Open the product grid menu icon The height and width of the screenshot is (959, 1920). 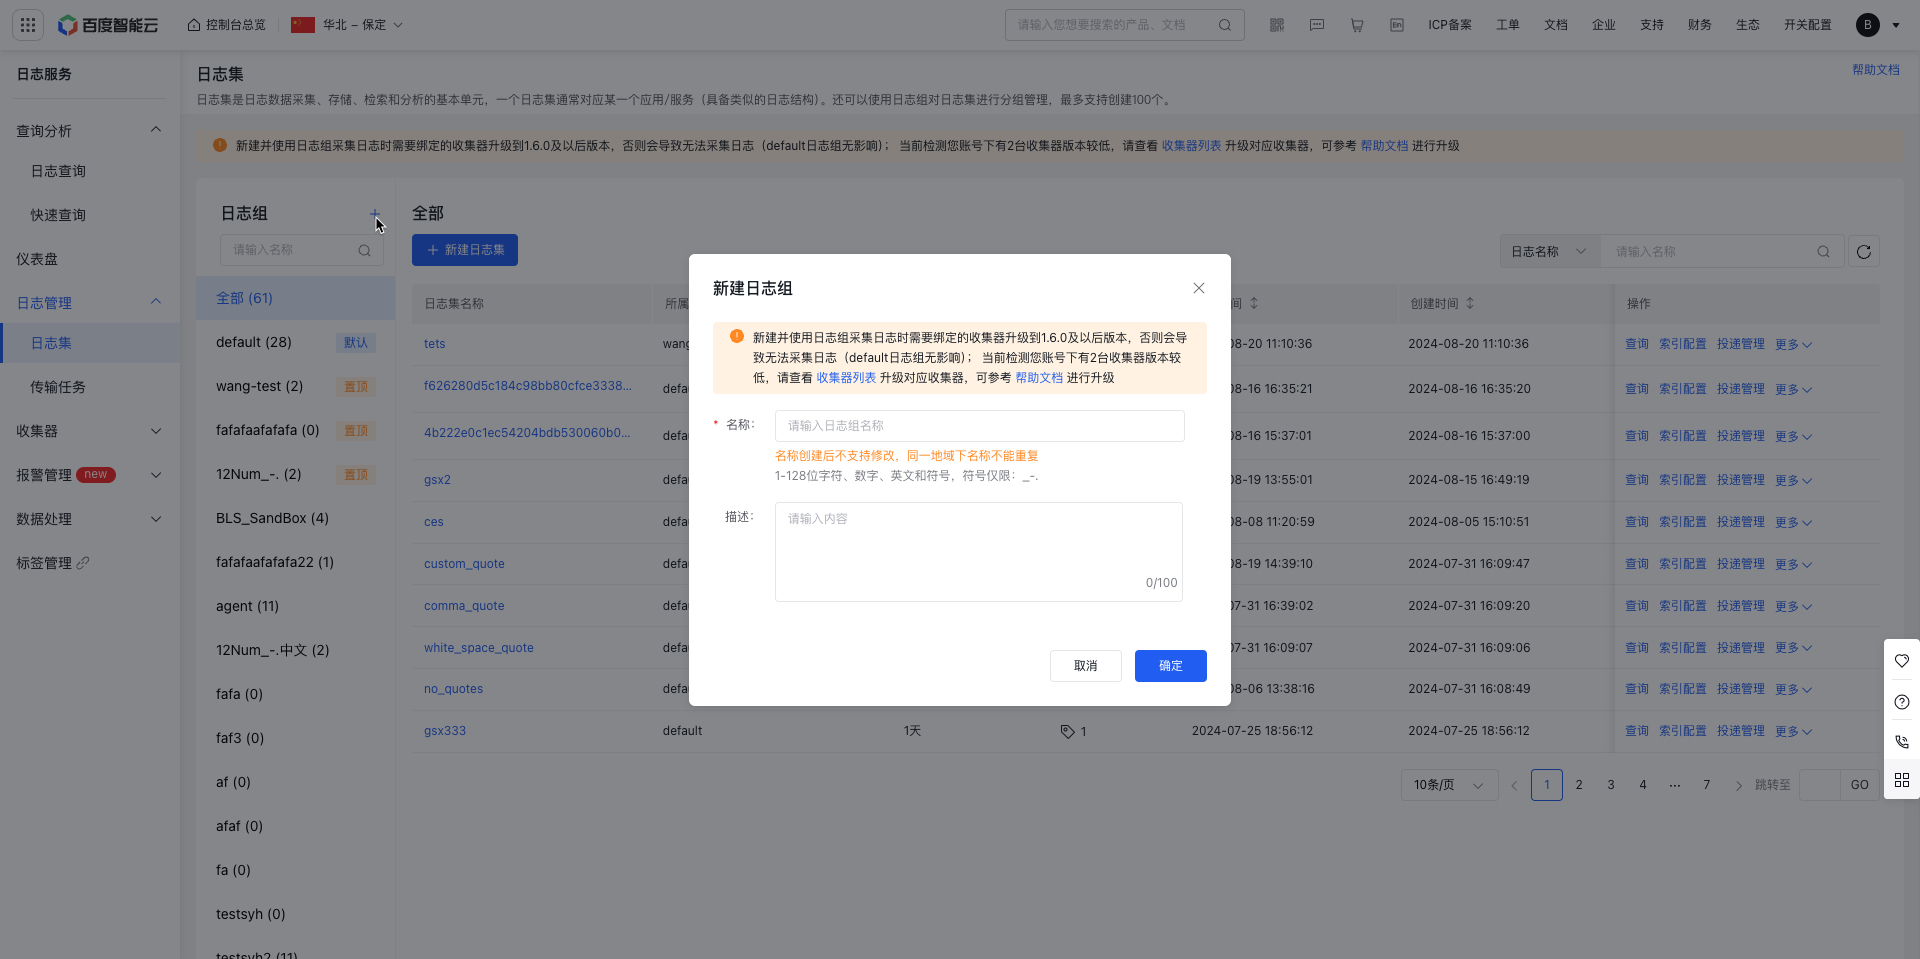pos(28,25)
